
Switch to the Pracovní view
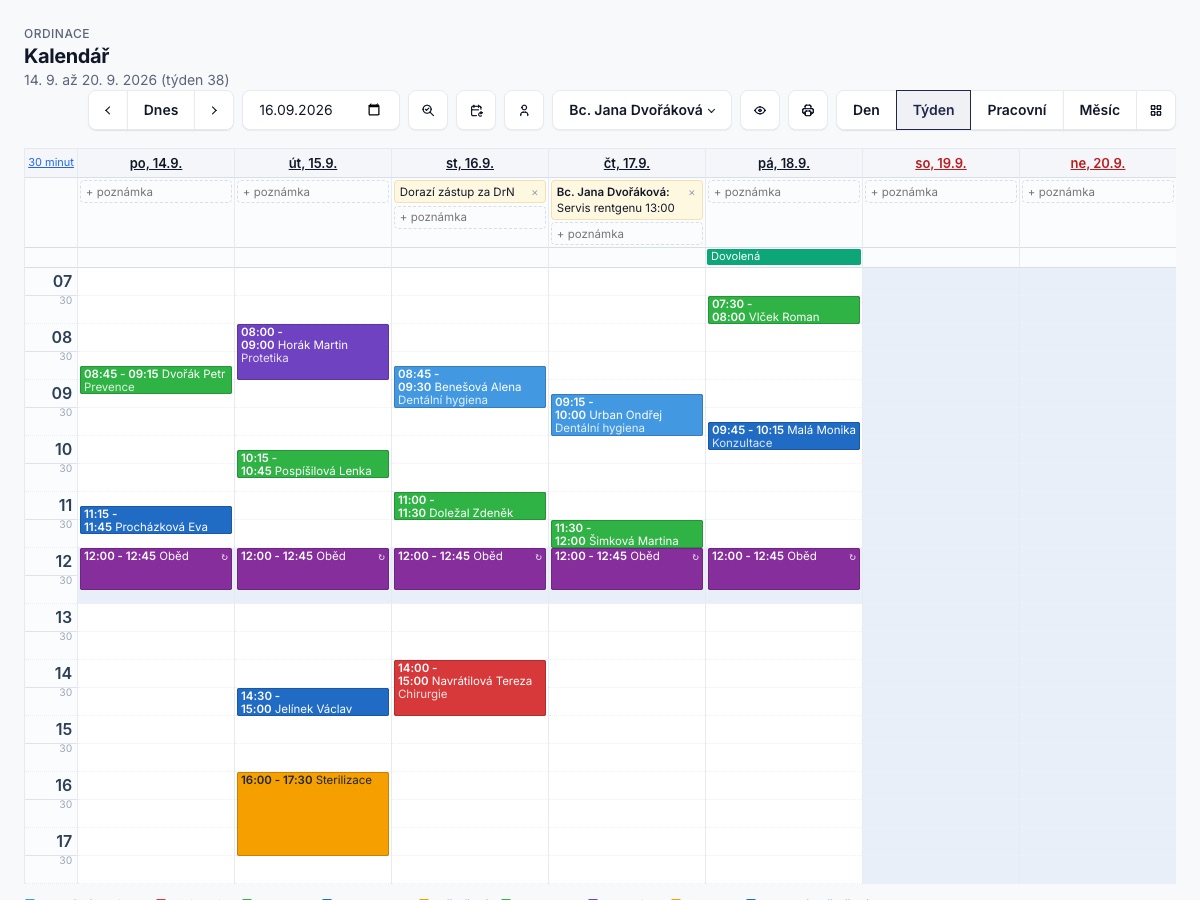tap(1017, 110)
